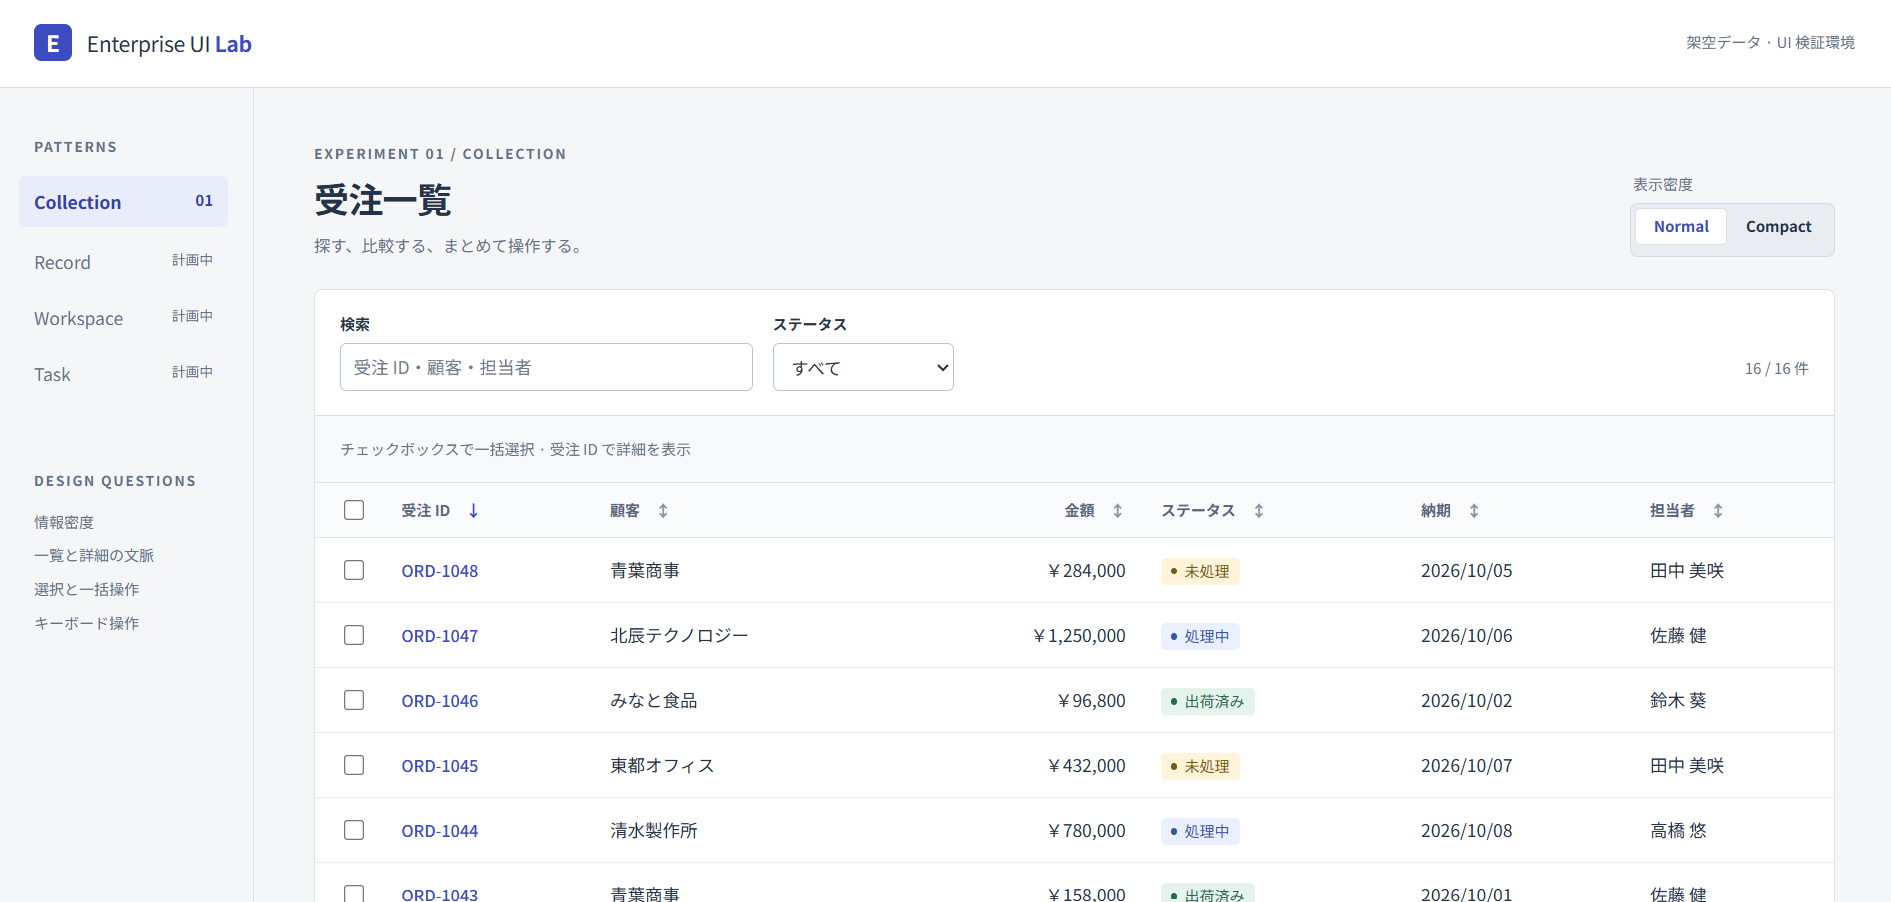Select the ORD-1045 row checkbox
The image size is (1891, 902).
coord(354,765)
